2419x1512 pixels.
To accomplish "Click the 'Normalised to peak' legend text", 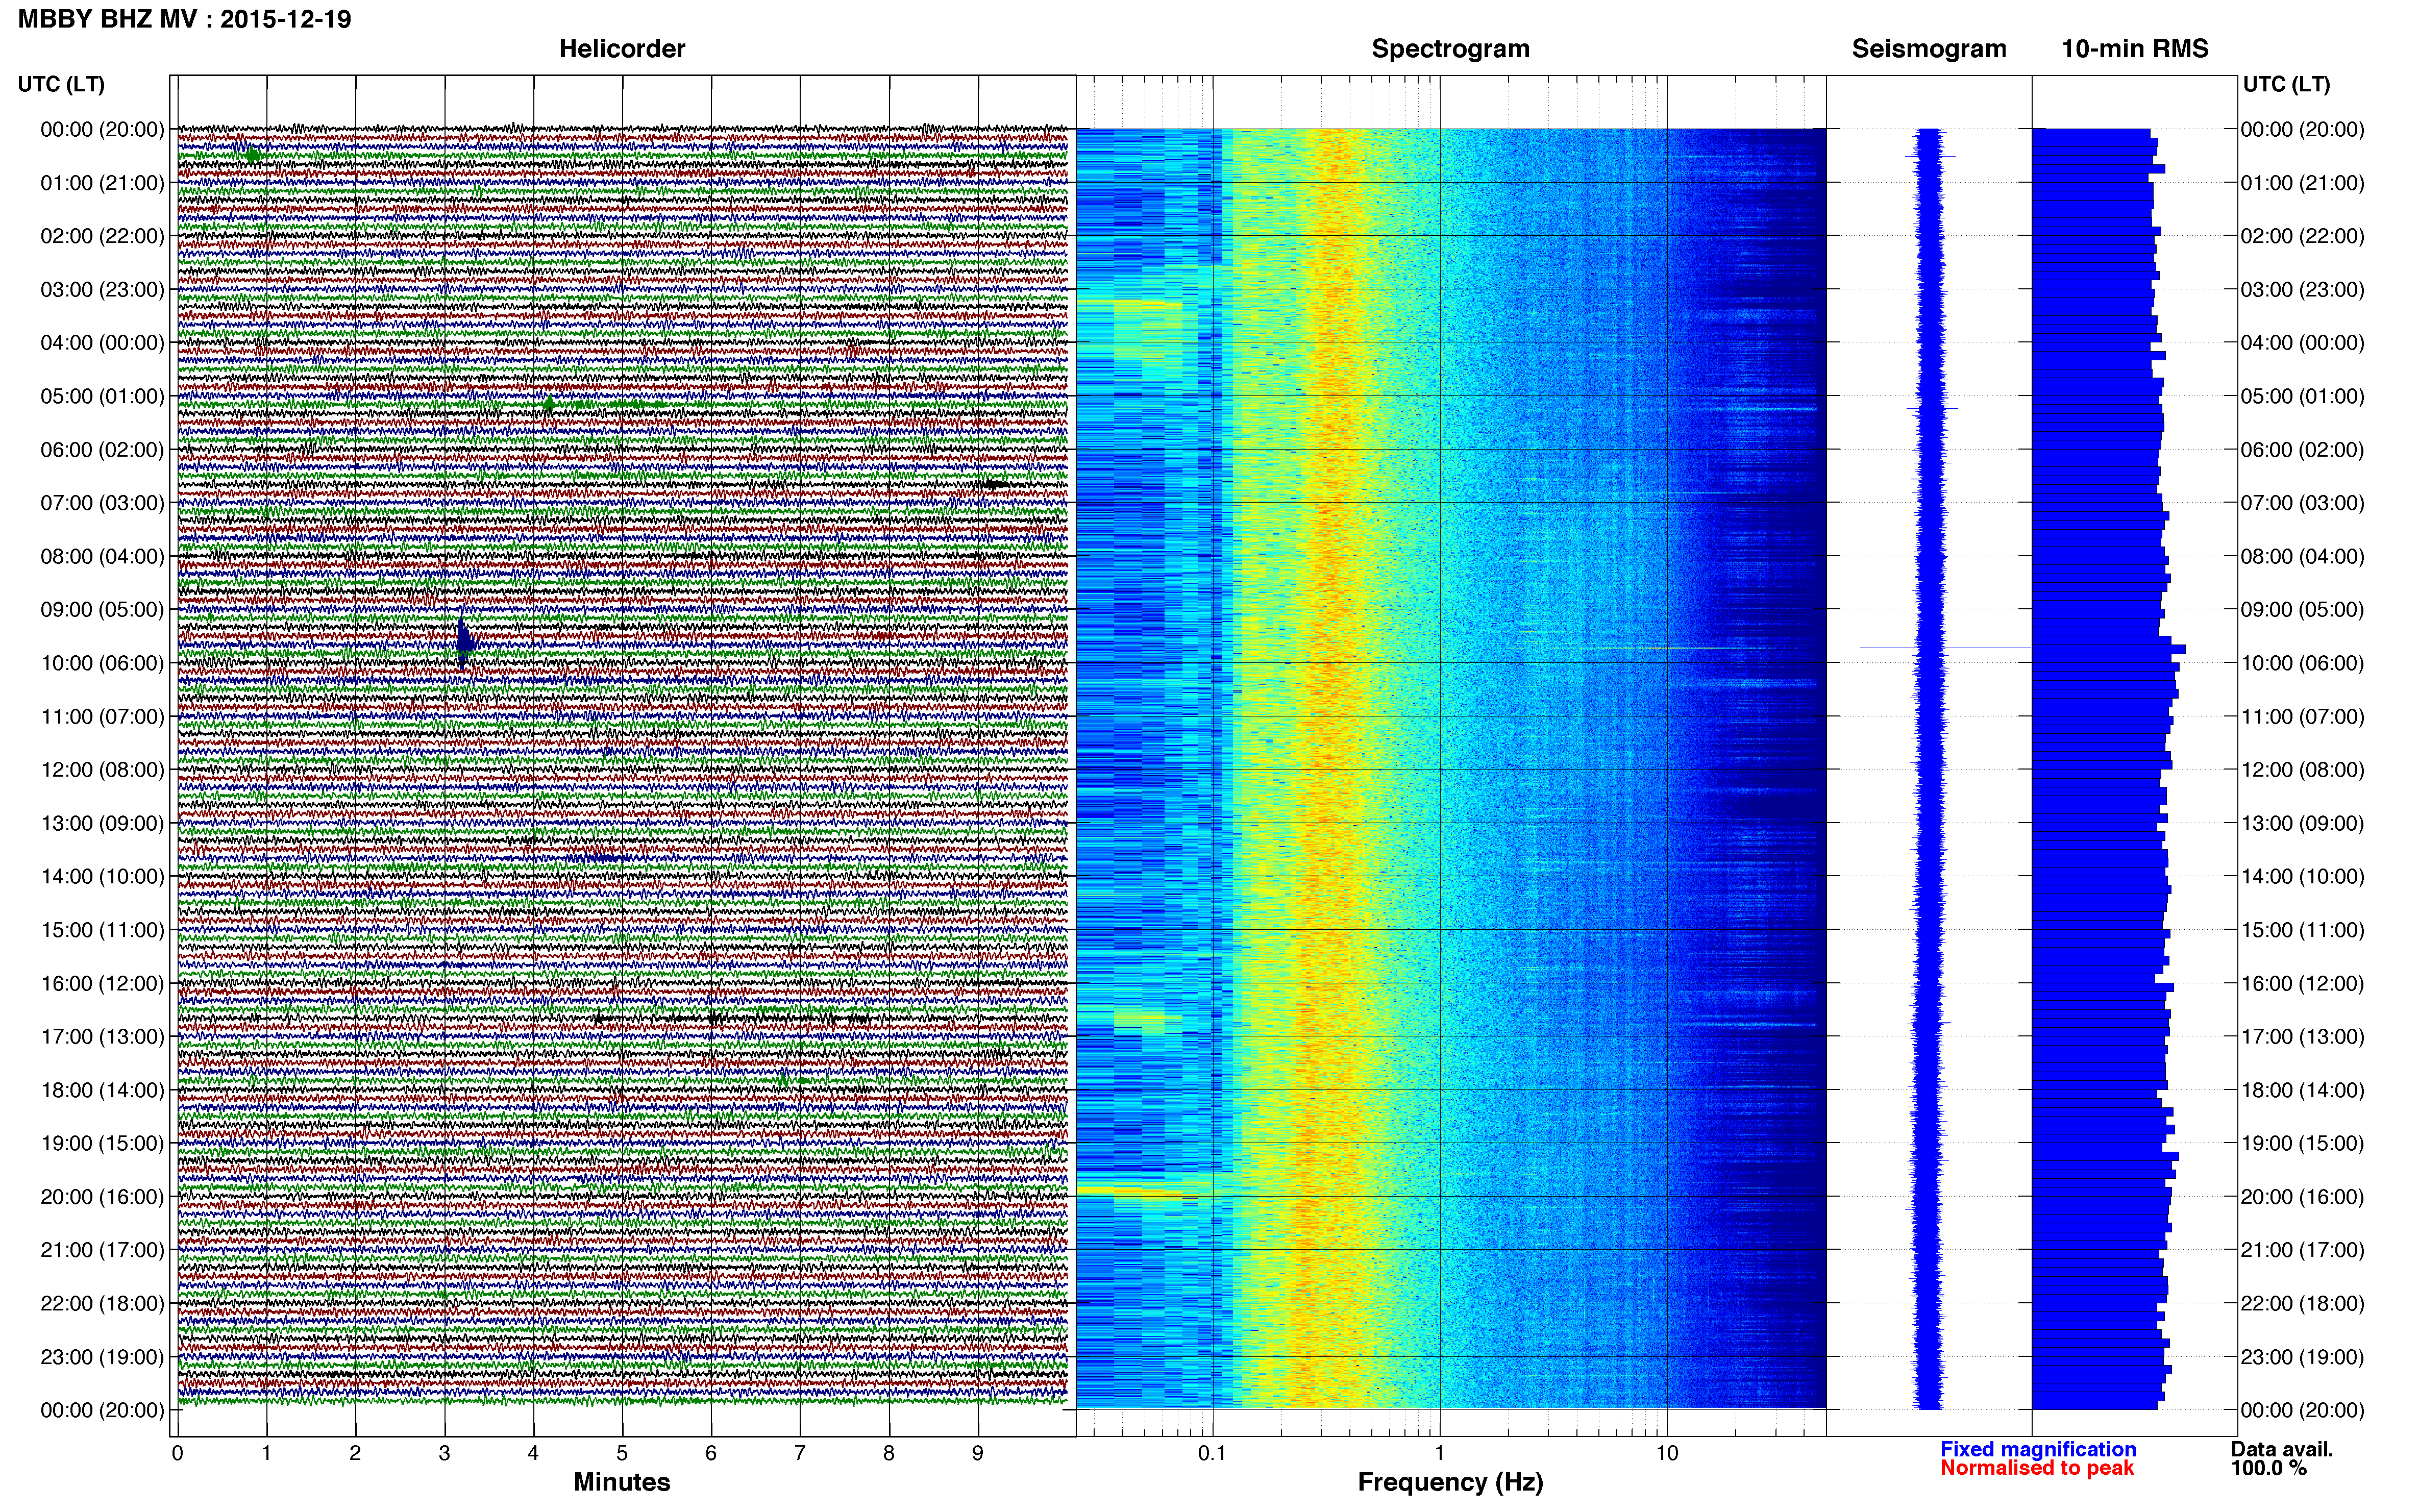I will tap(2037, 1468).
